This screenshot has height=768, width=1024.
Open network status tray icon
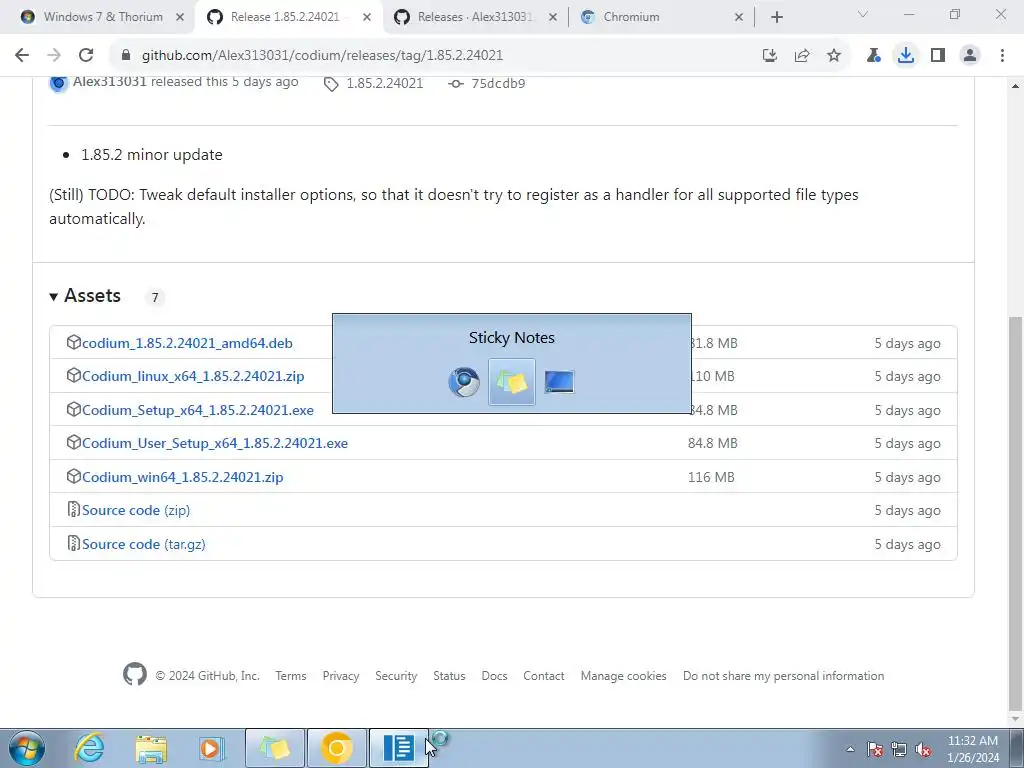[899, 749]
